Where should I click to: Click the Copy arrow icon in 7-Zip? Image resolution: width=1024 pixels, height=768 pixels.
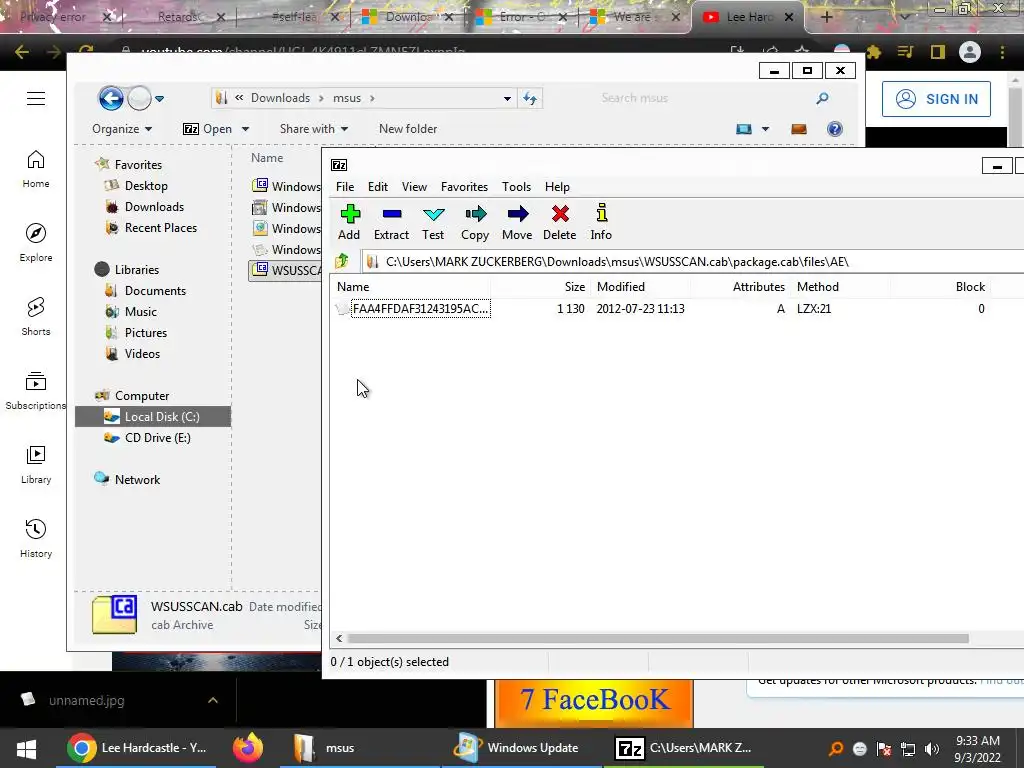pos(475,214)
